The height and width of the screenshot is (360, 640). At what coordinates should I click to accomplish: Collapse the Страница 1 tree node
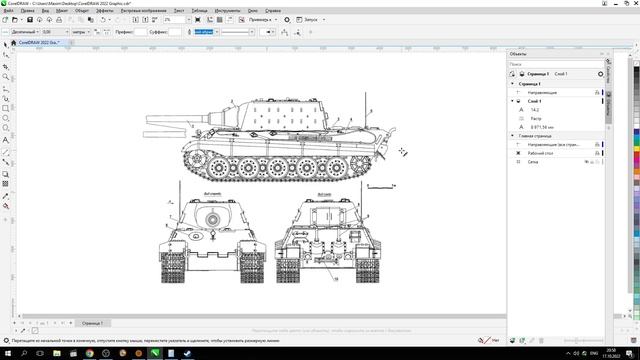513,84
